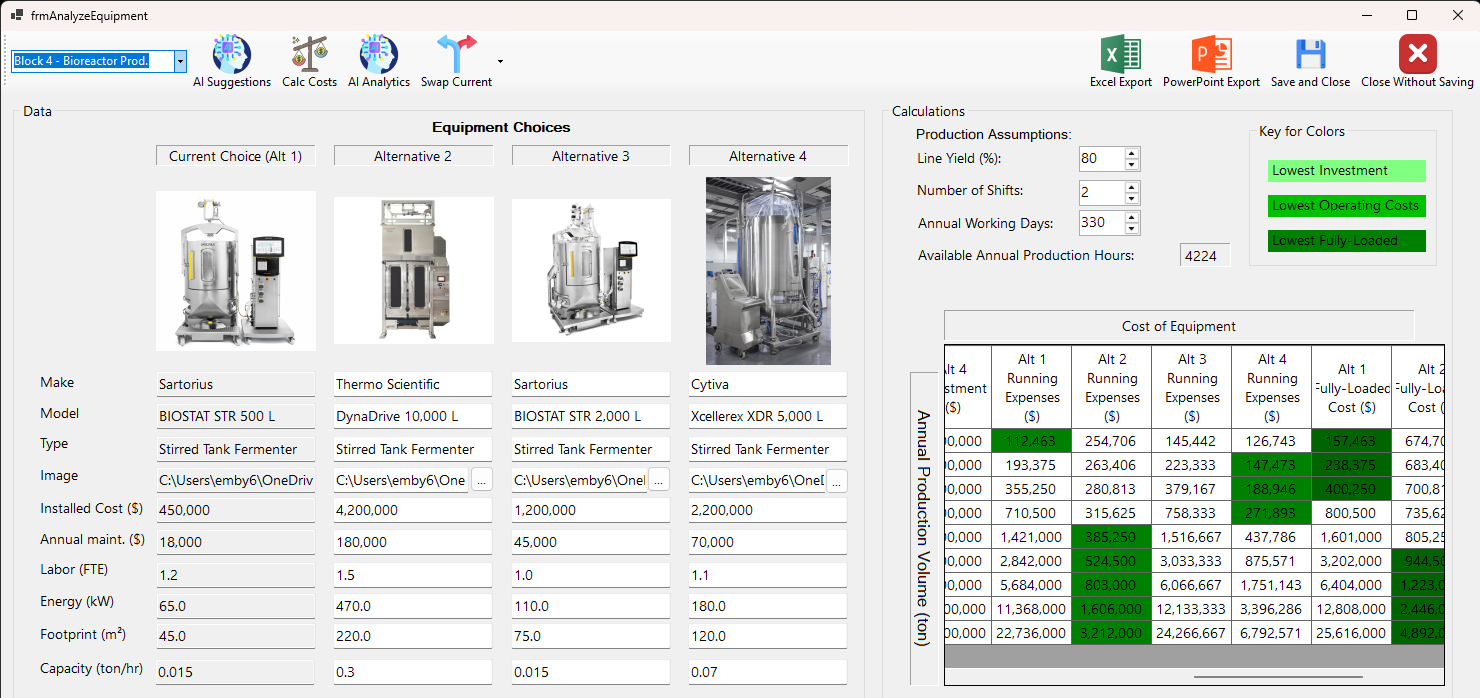Click Alt 1 Fully-Loaded Cost column header

[x=1352, y=387]
